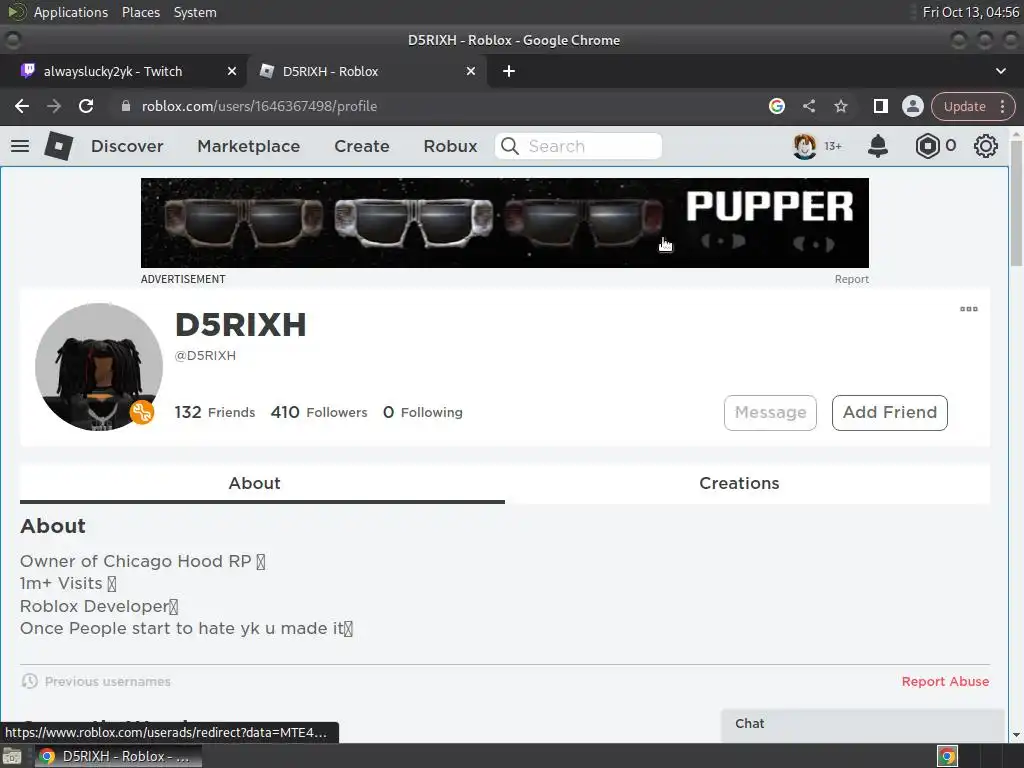Click the Report Abuse link
The image size is (1024, 768).
coord(945,681)
